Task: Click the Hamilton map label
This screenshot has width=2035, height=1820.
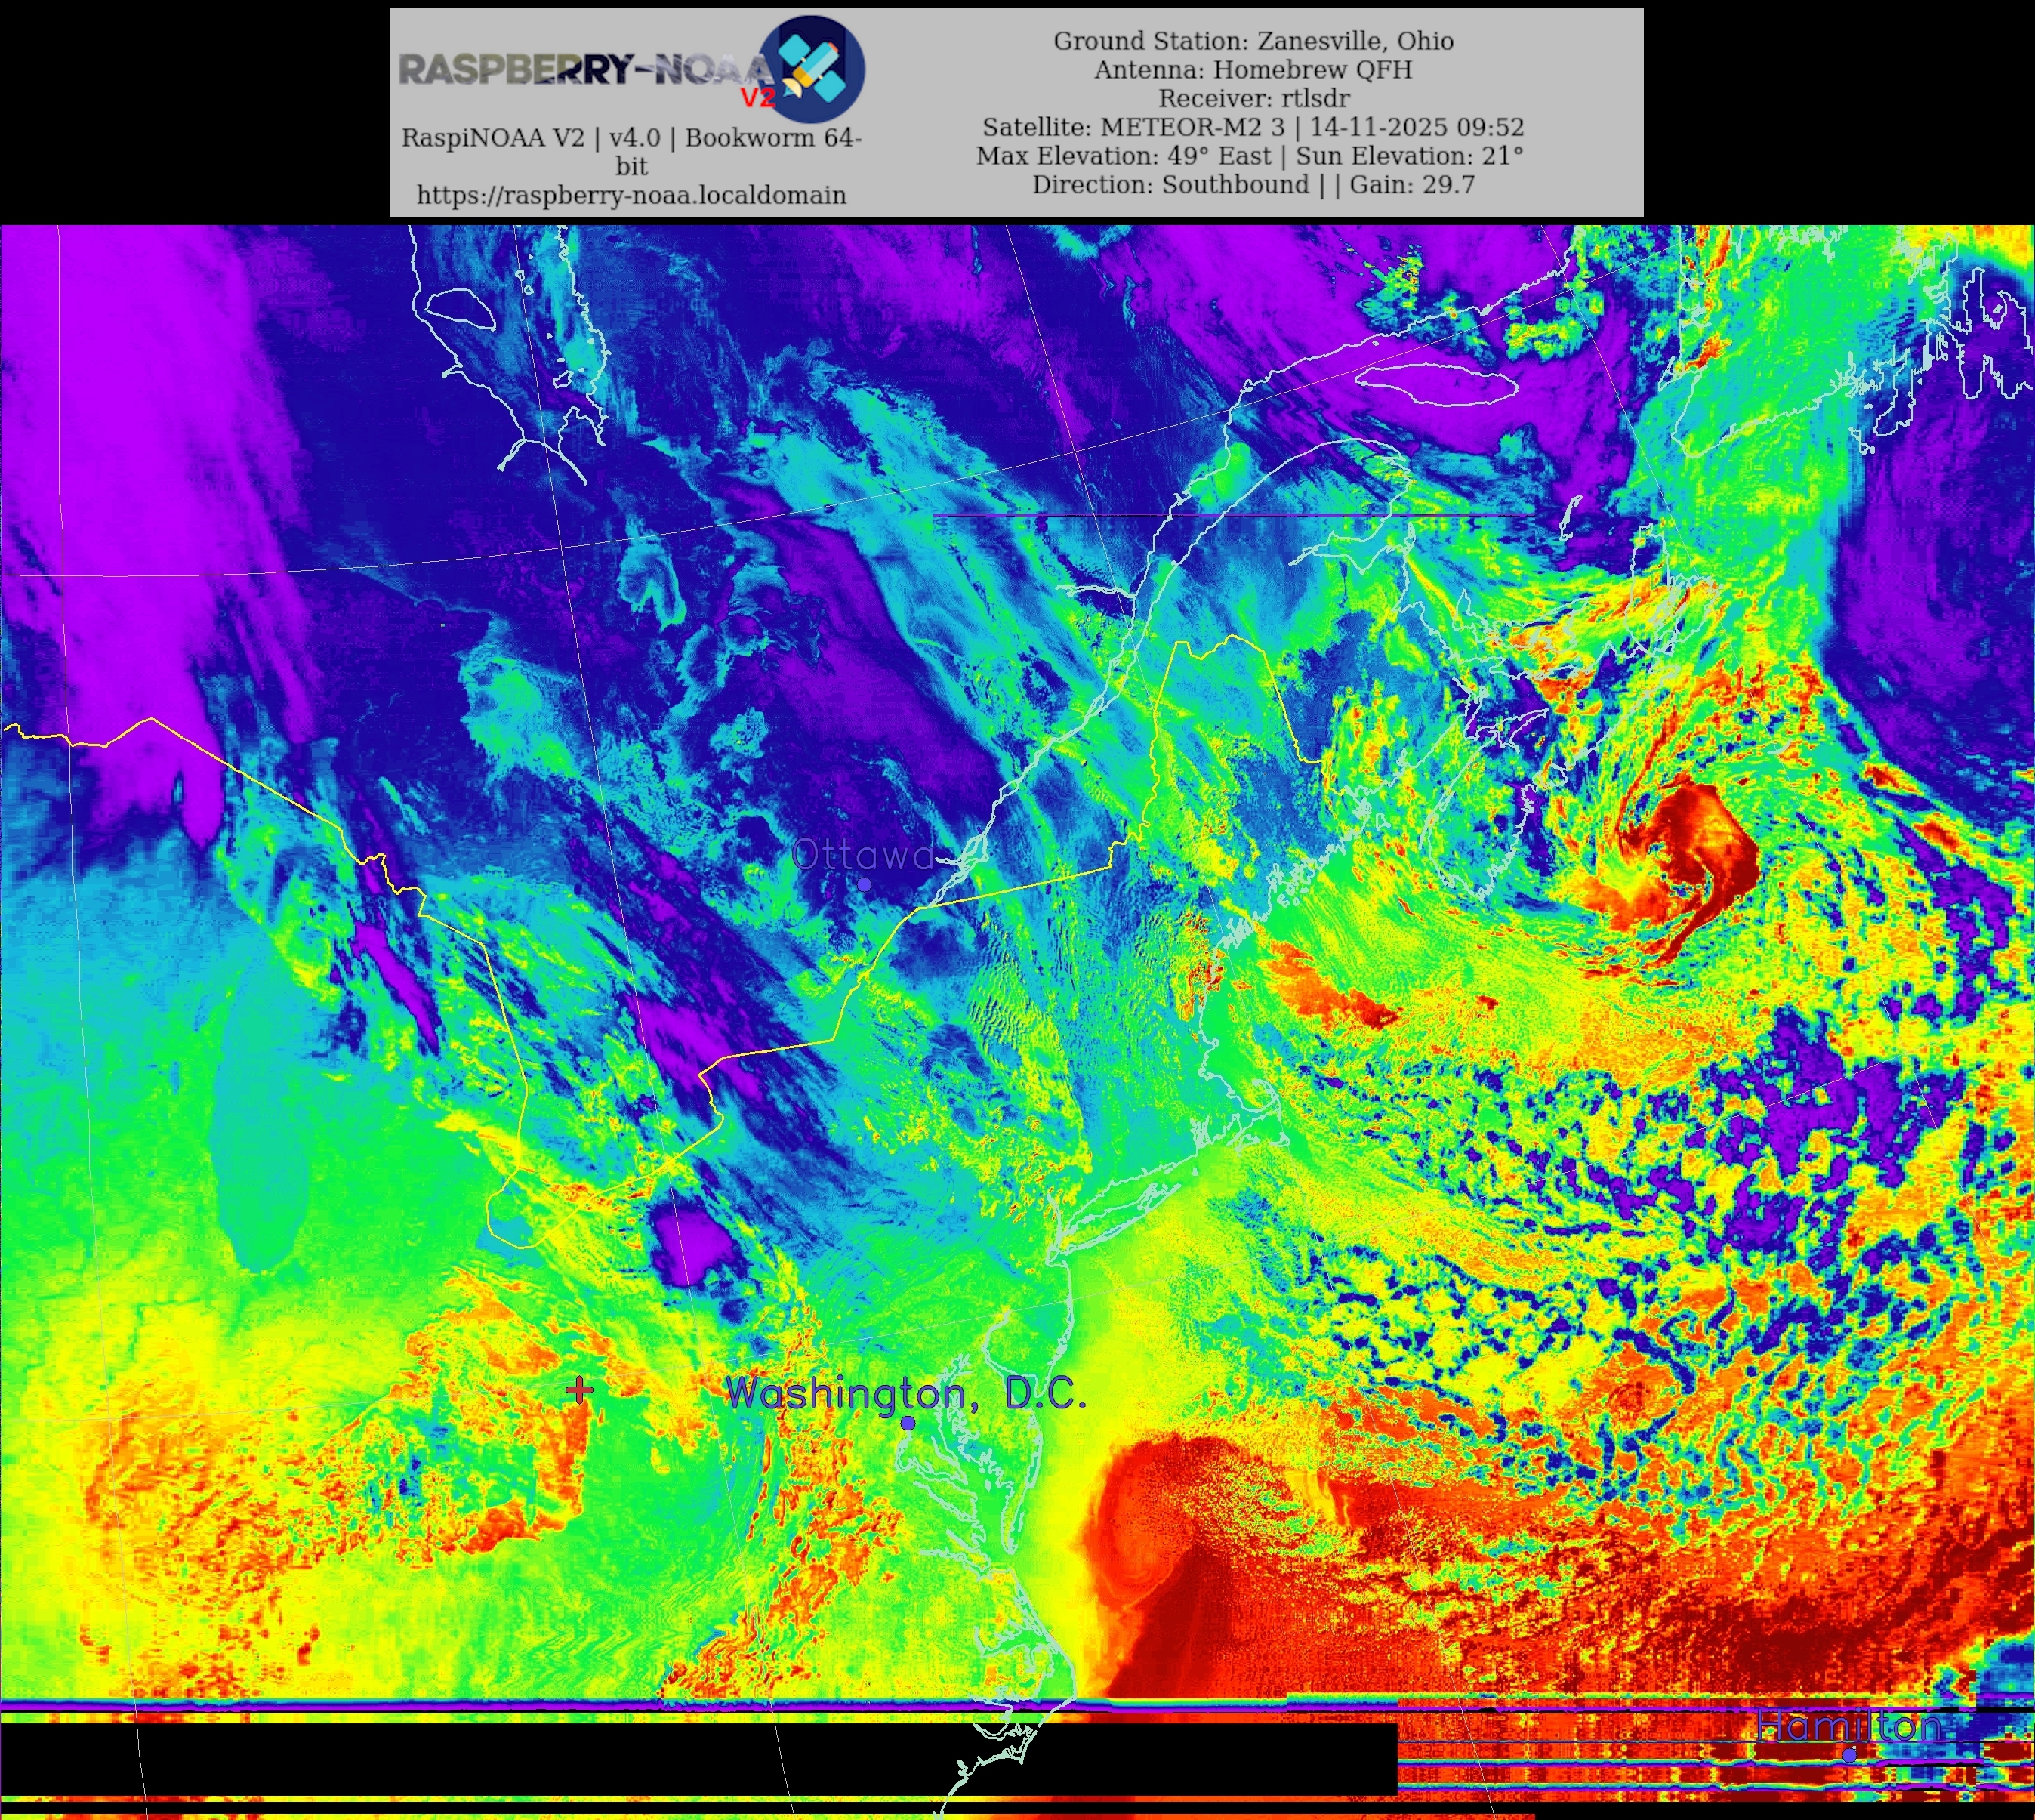Action: pos(1848,1726)
